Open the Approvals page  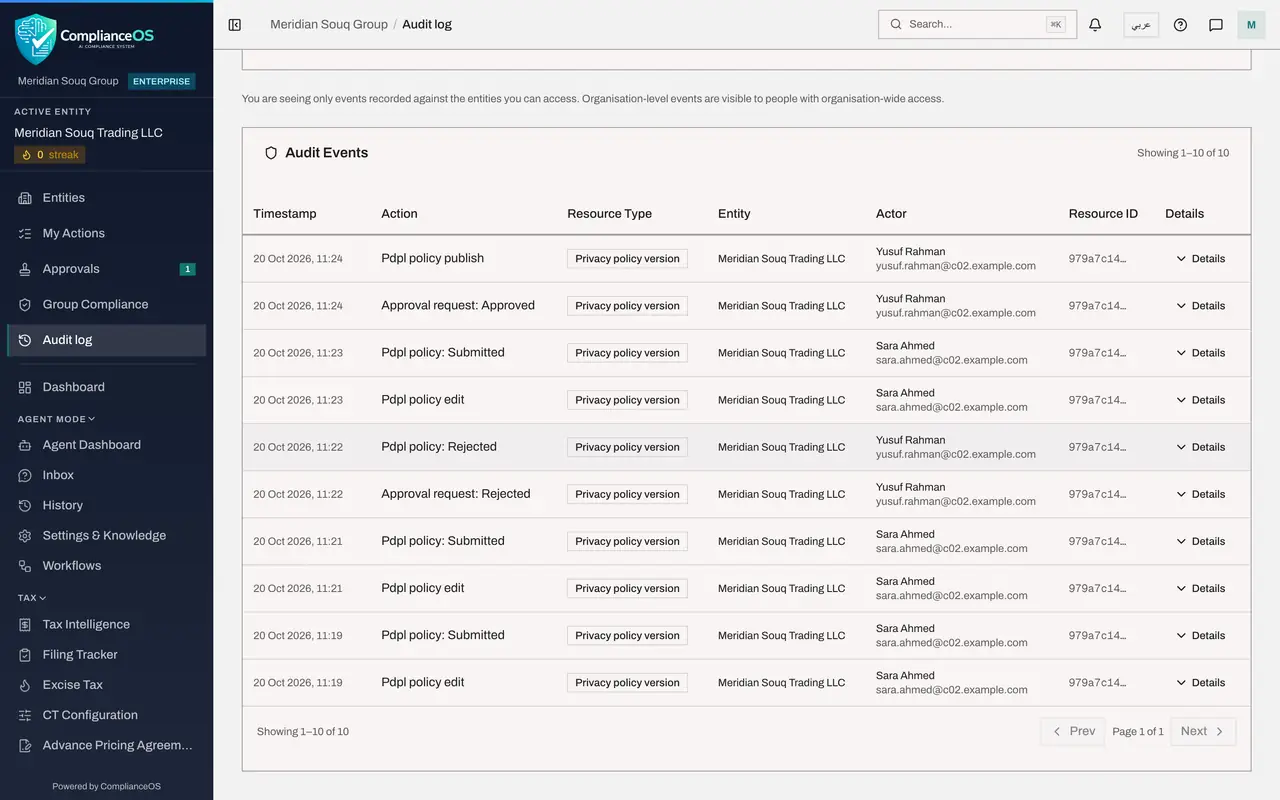tap(106, 269)
